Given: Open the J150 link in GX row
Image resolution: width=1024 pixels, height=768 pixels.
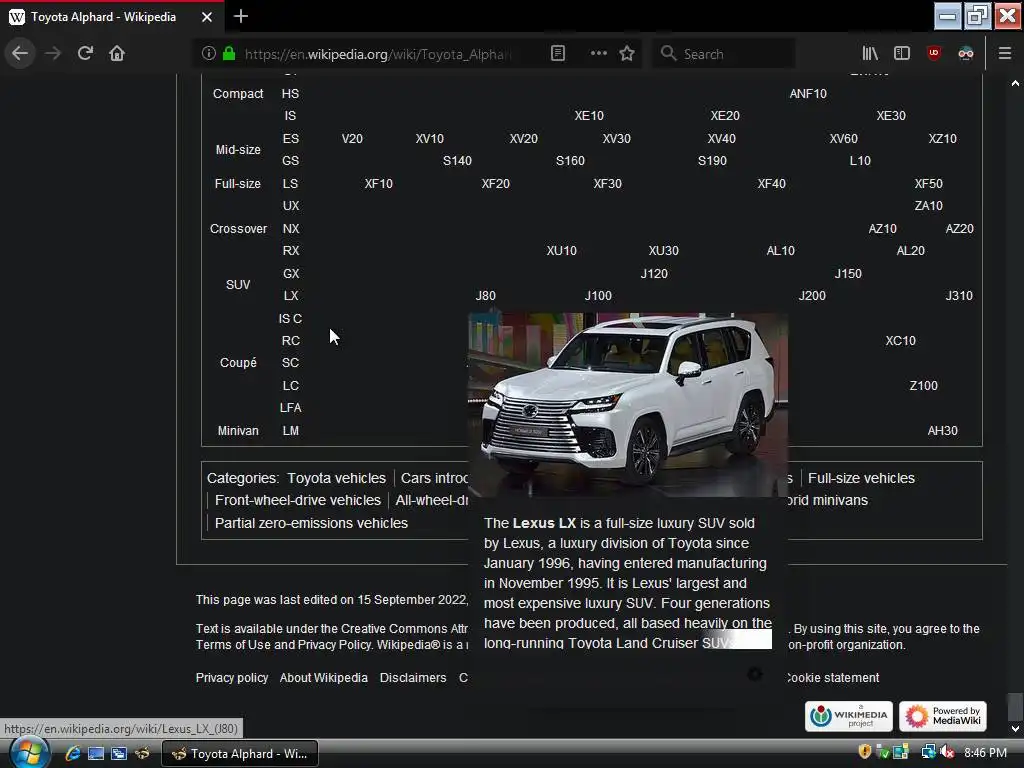Looking at the screenshot, I should click(848, 274).
